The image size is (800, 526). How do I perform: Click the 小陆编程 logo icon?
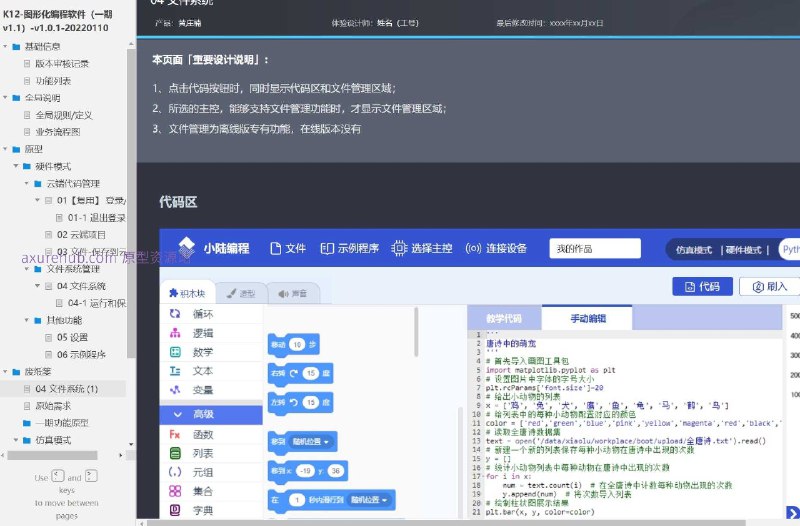pyautogui.click(x=186, y=247)
